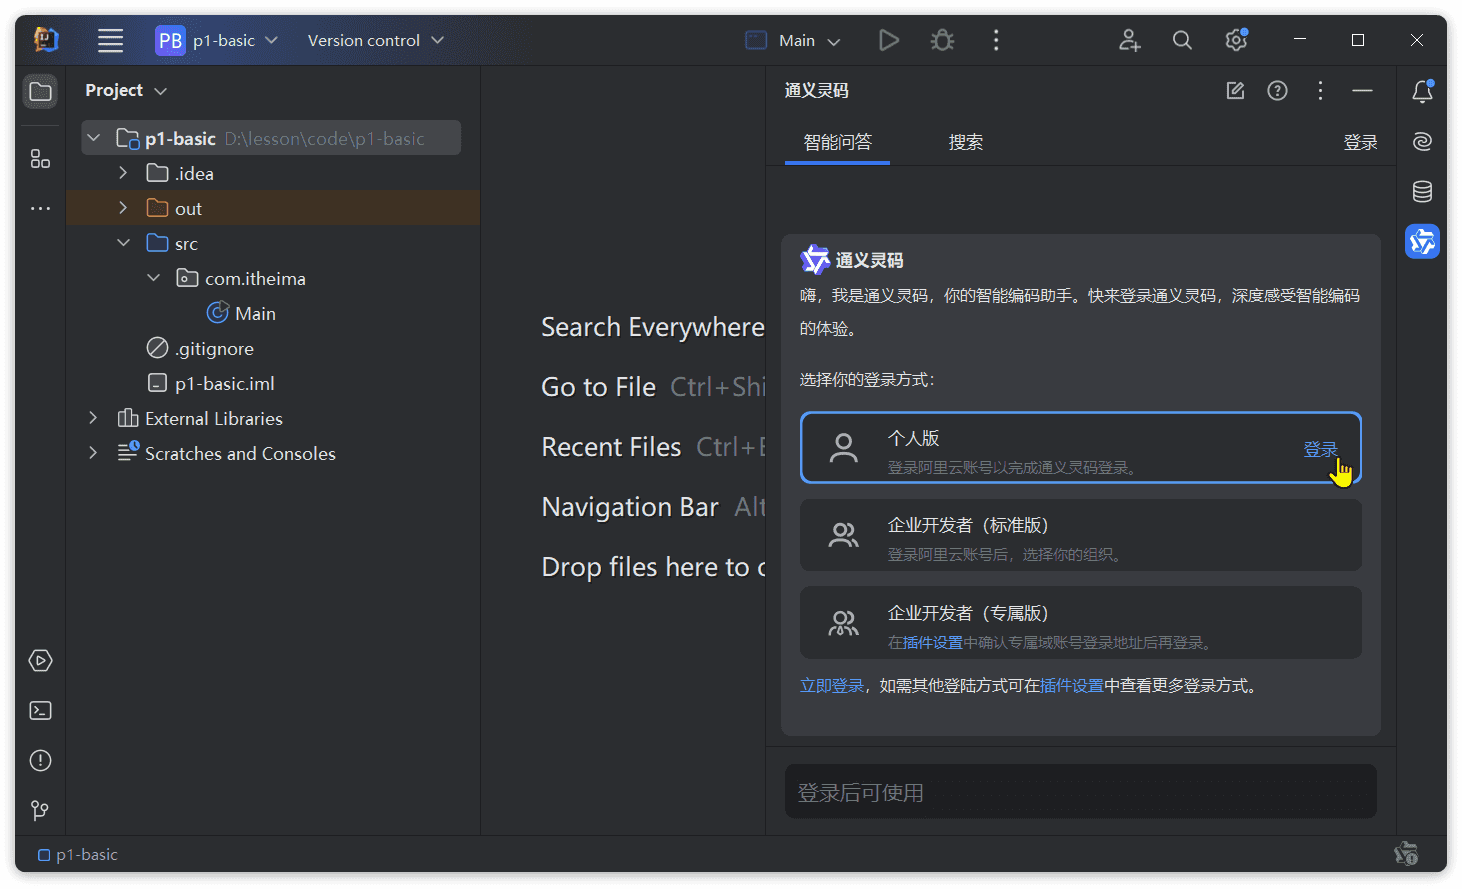Select the .gitignore file
1462x889 pixels.
point(200,348)
